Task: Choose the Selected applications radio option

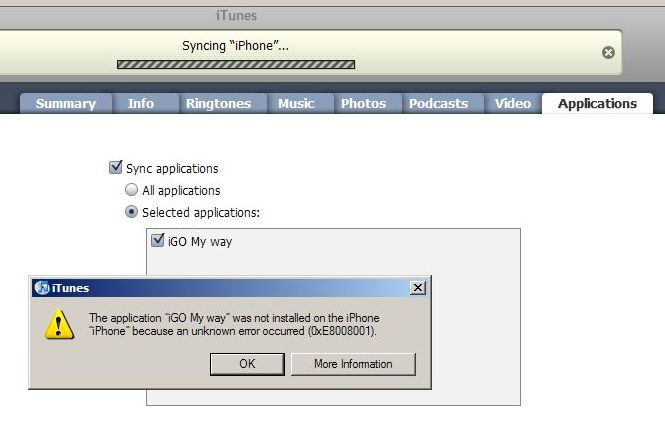Action: coord(131,212)
